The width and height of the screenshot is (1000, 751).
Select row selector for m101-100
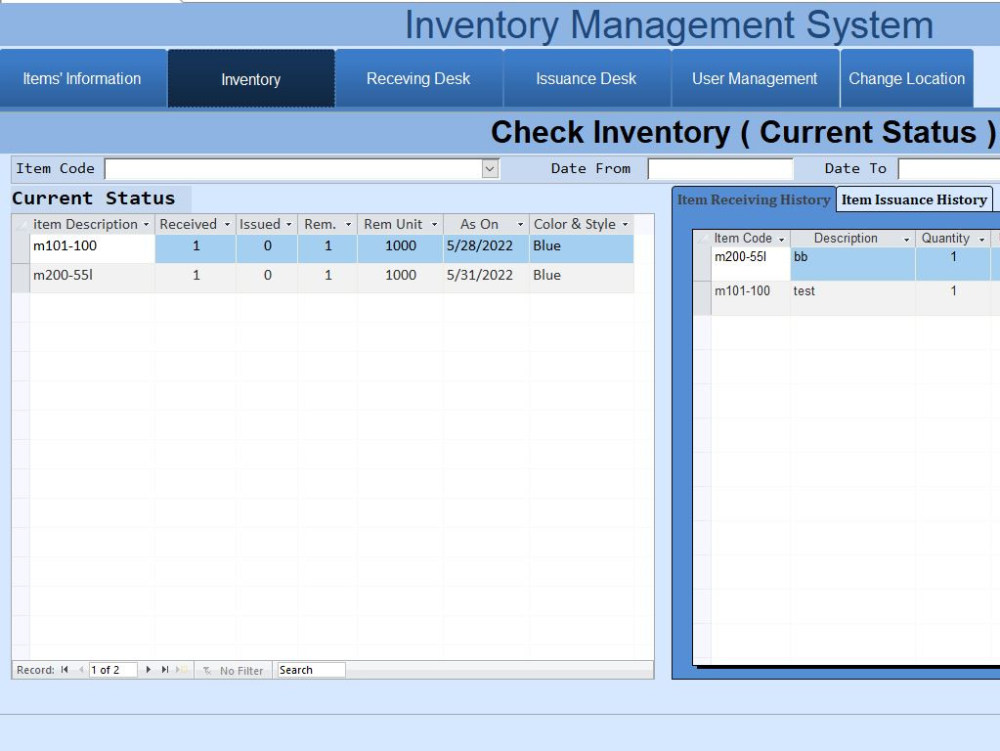pyautogui.click(x=20, y=249)
